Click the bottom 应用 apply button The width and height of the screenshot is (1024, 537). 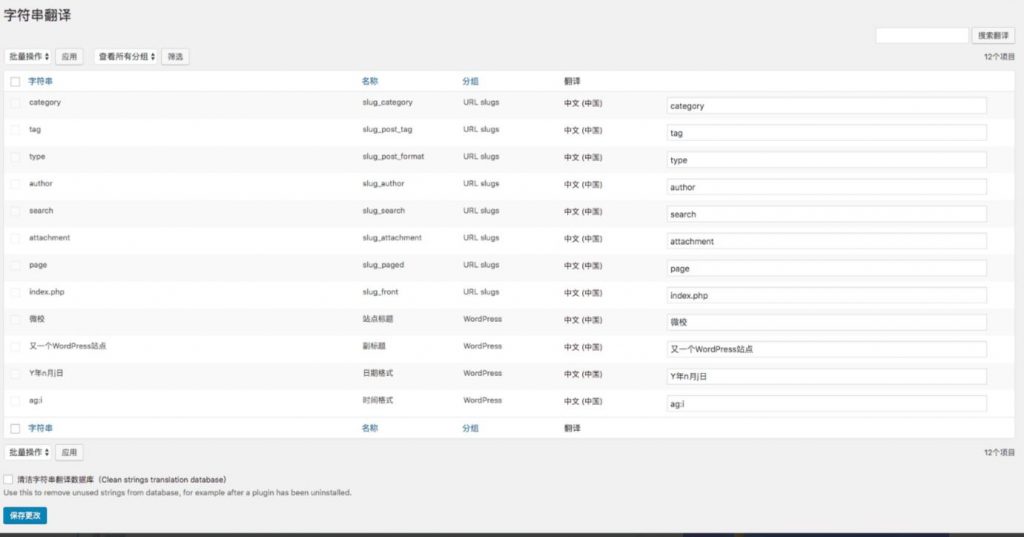click(69, 452)
